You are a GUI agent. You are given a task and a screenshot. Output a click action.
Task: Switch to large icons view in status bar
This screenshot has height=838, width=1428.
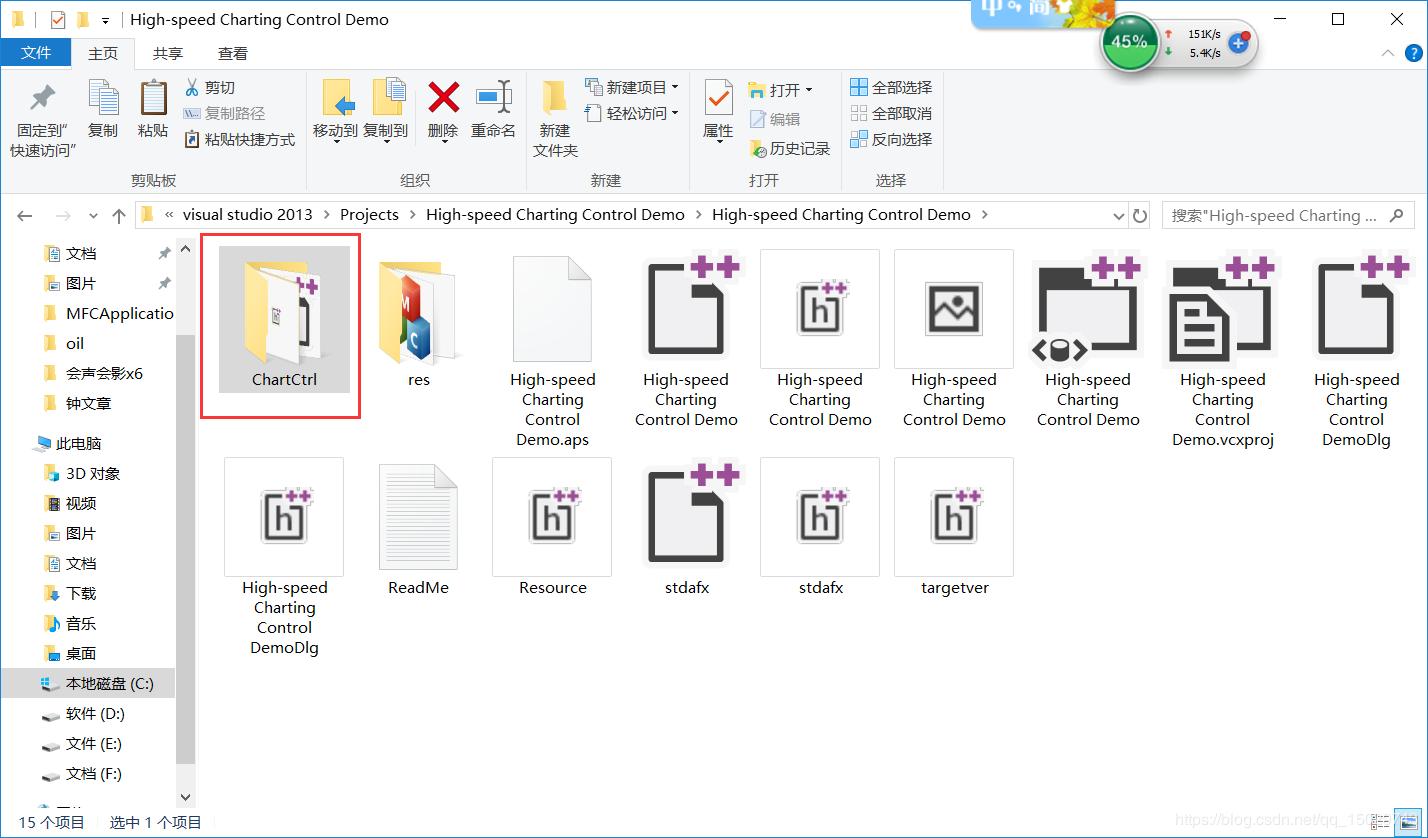tap(1408, 821)
